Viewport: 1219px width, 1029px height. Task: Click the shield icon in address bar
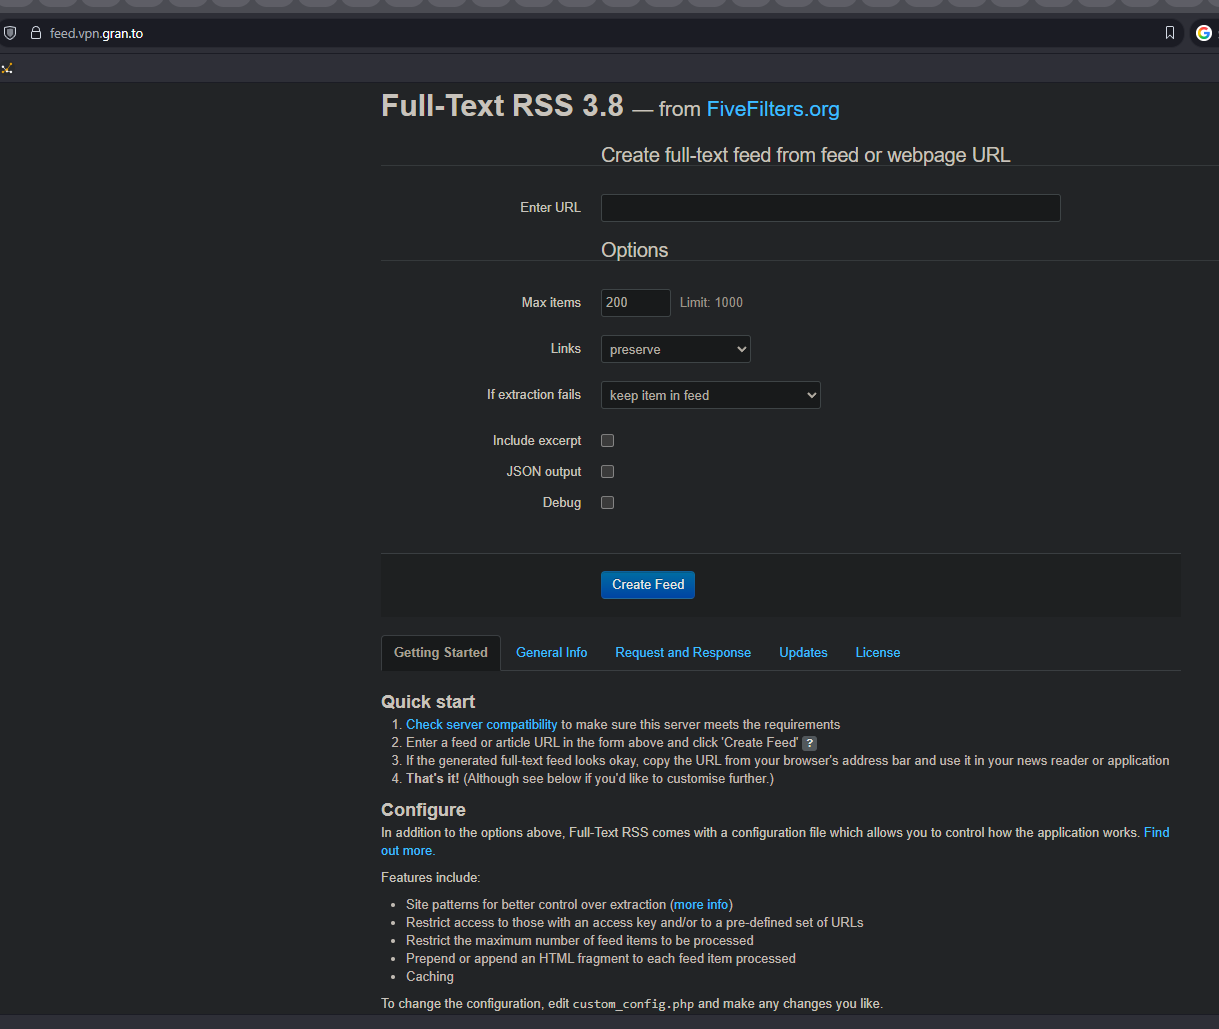click(10, 33)
